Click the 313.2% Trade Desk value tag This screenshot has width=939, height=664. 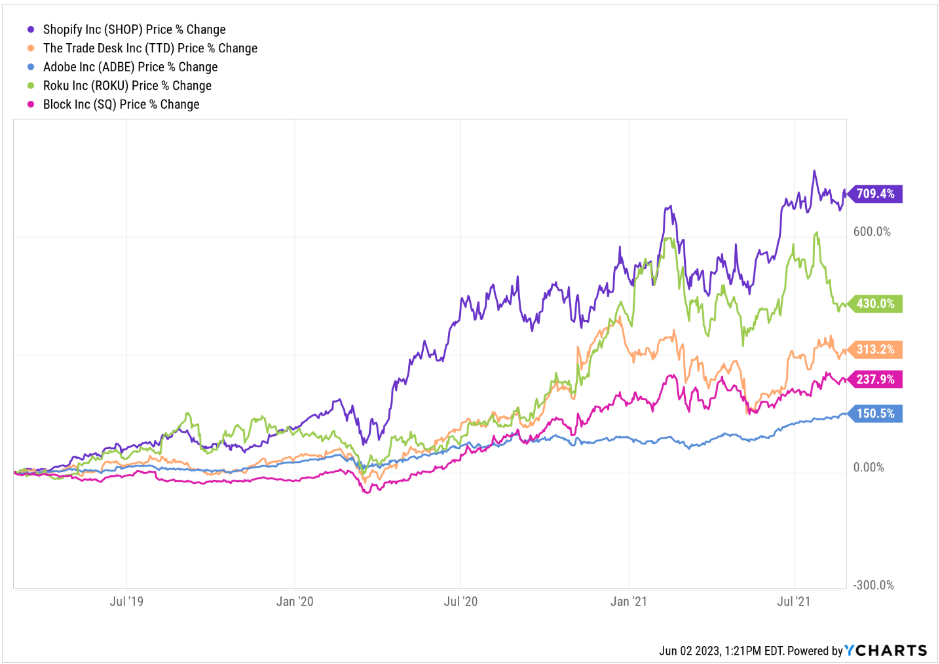click(x=876, y=349)
